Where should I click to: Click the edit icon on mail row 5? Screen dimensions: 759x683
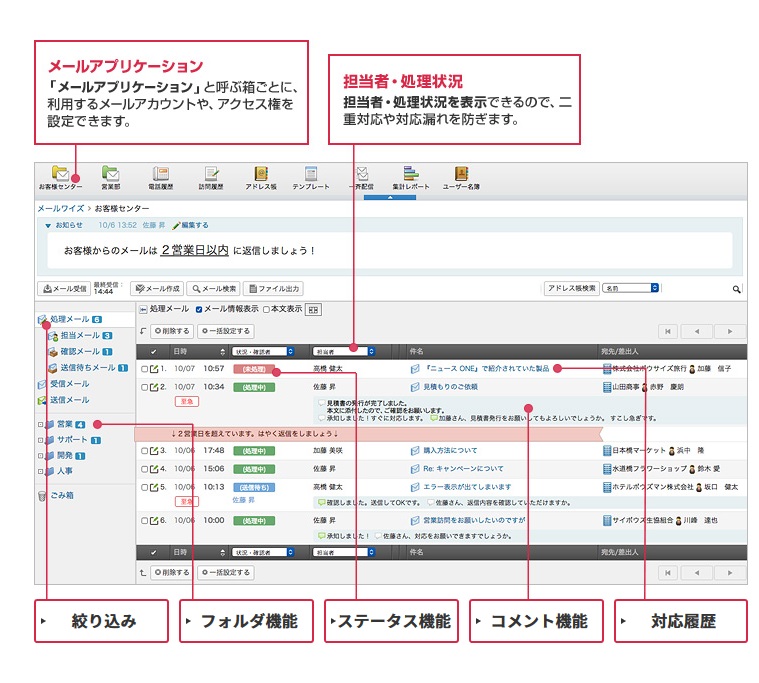click(154, 487)
